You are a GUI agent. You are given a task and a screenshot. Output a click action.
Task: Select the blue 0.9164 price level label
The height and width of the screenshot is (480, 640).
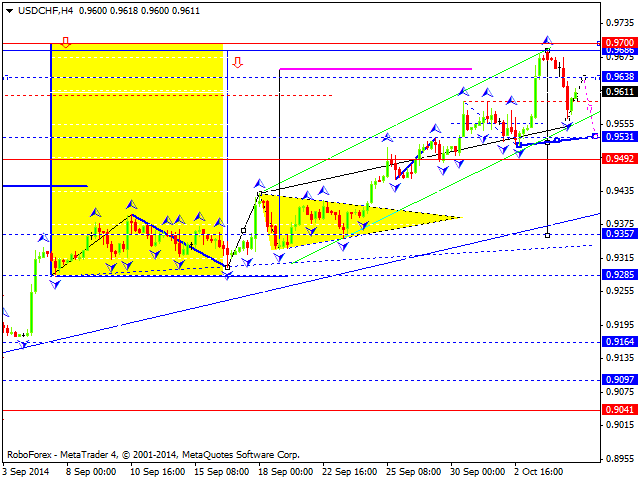click(620, 341)
